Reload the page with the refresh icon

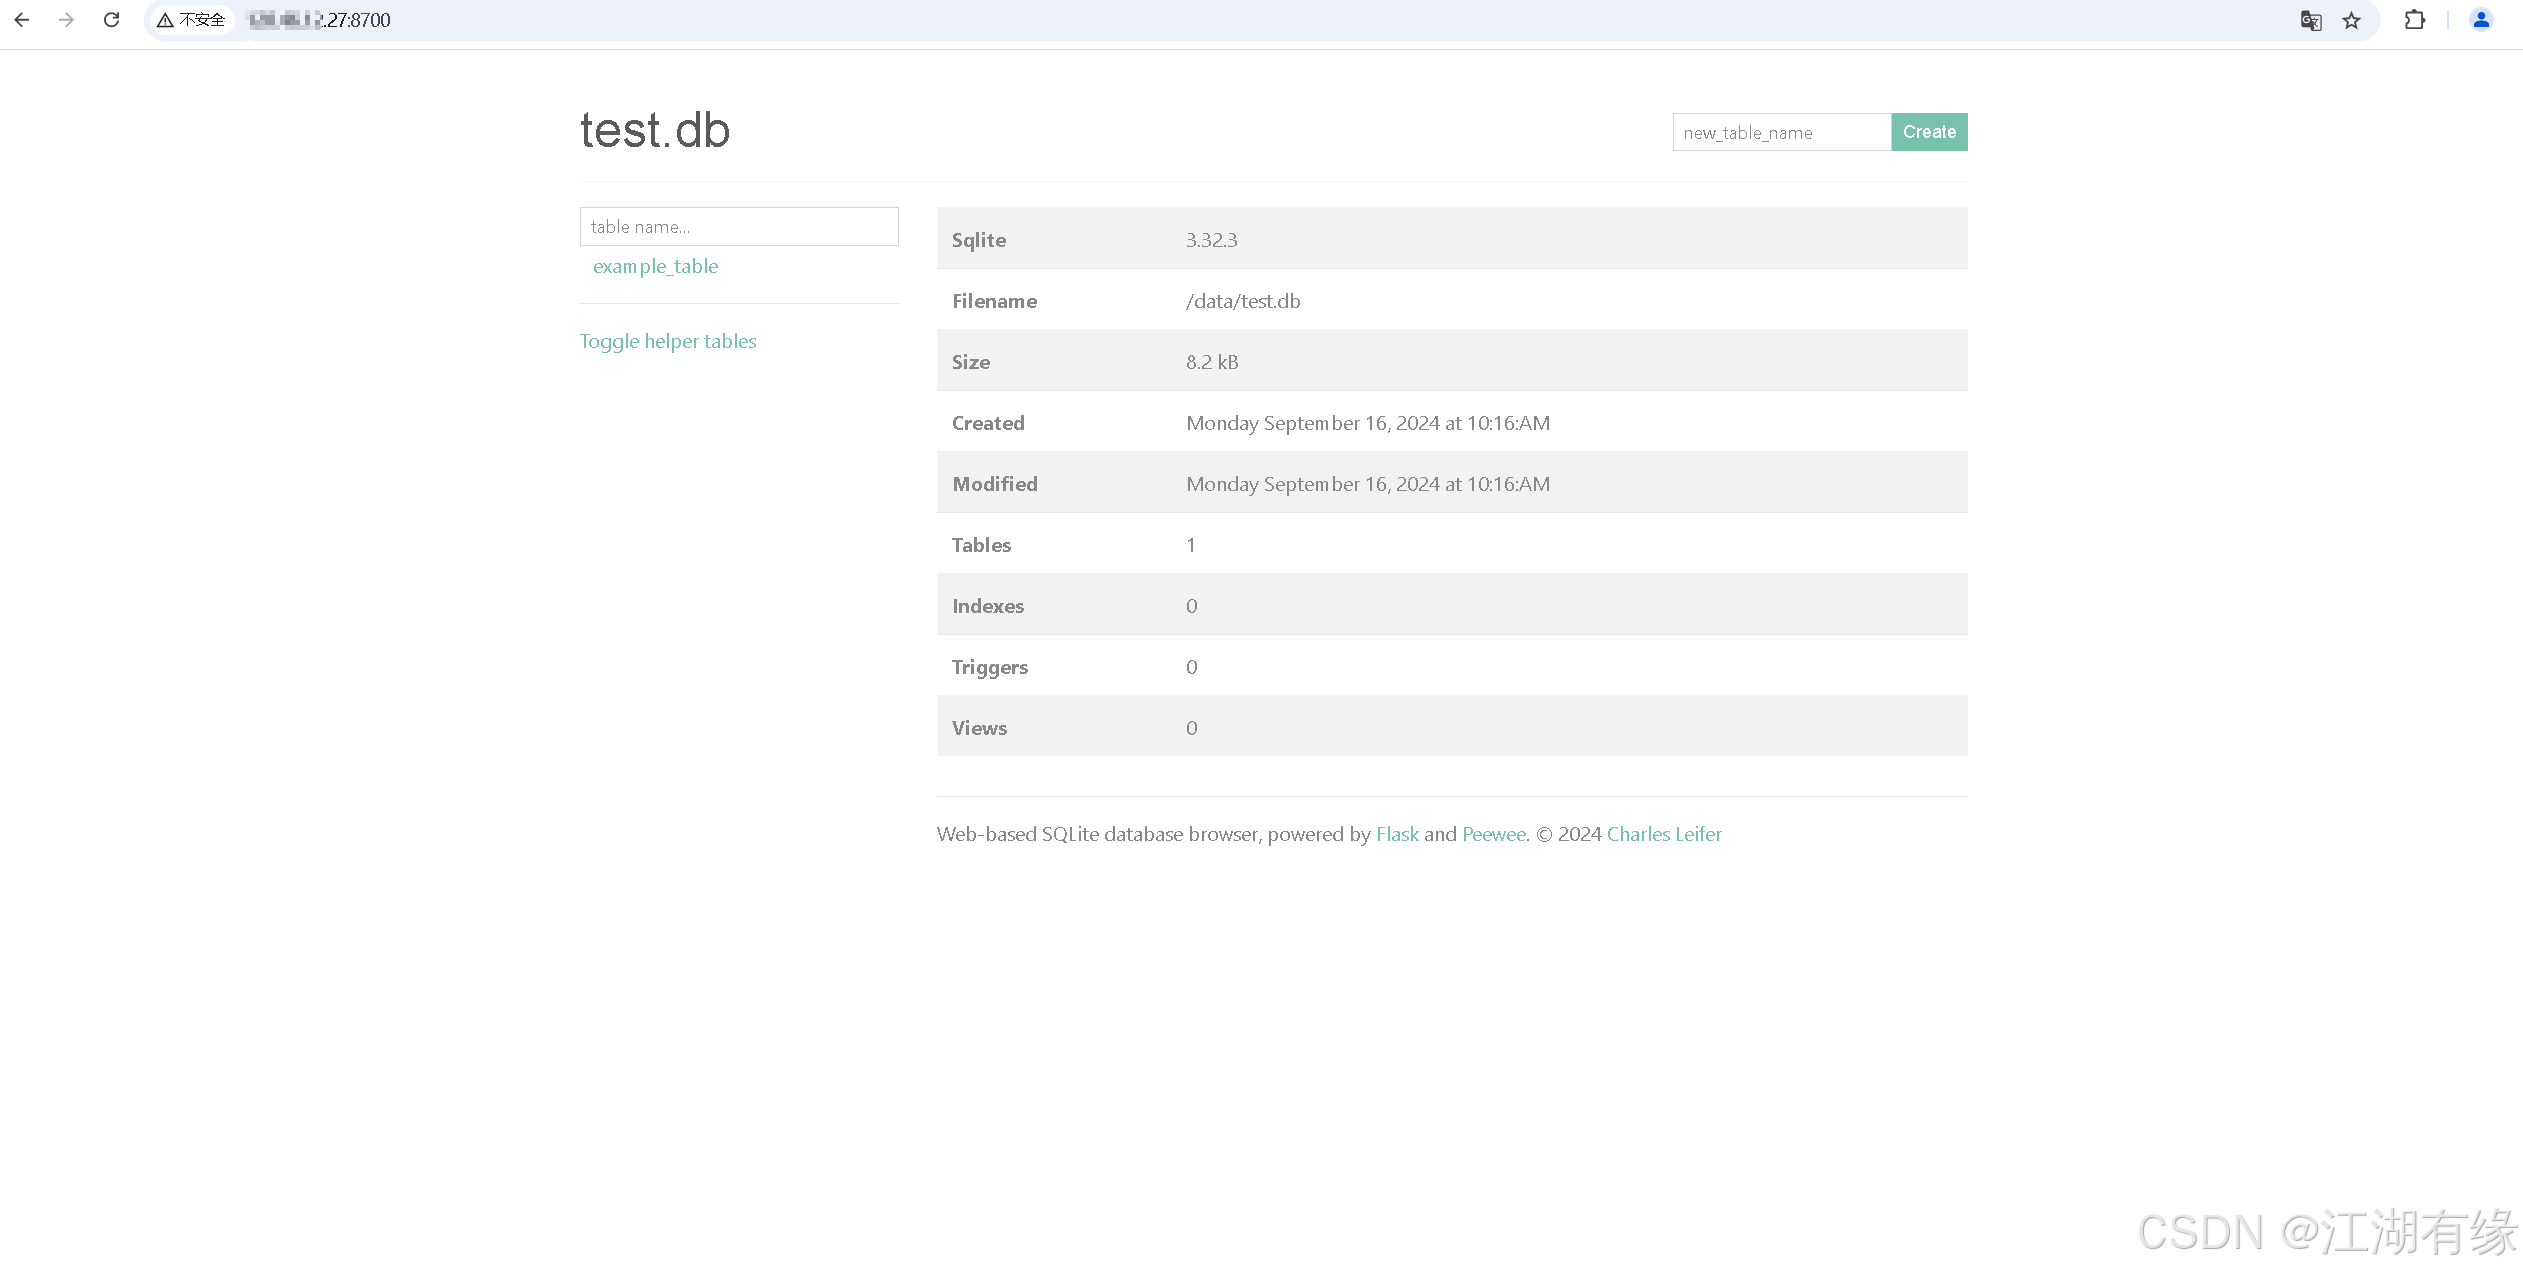(112, 20)
